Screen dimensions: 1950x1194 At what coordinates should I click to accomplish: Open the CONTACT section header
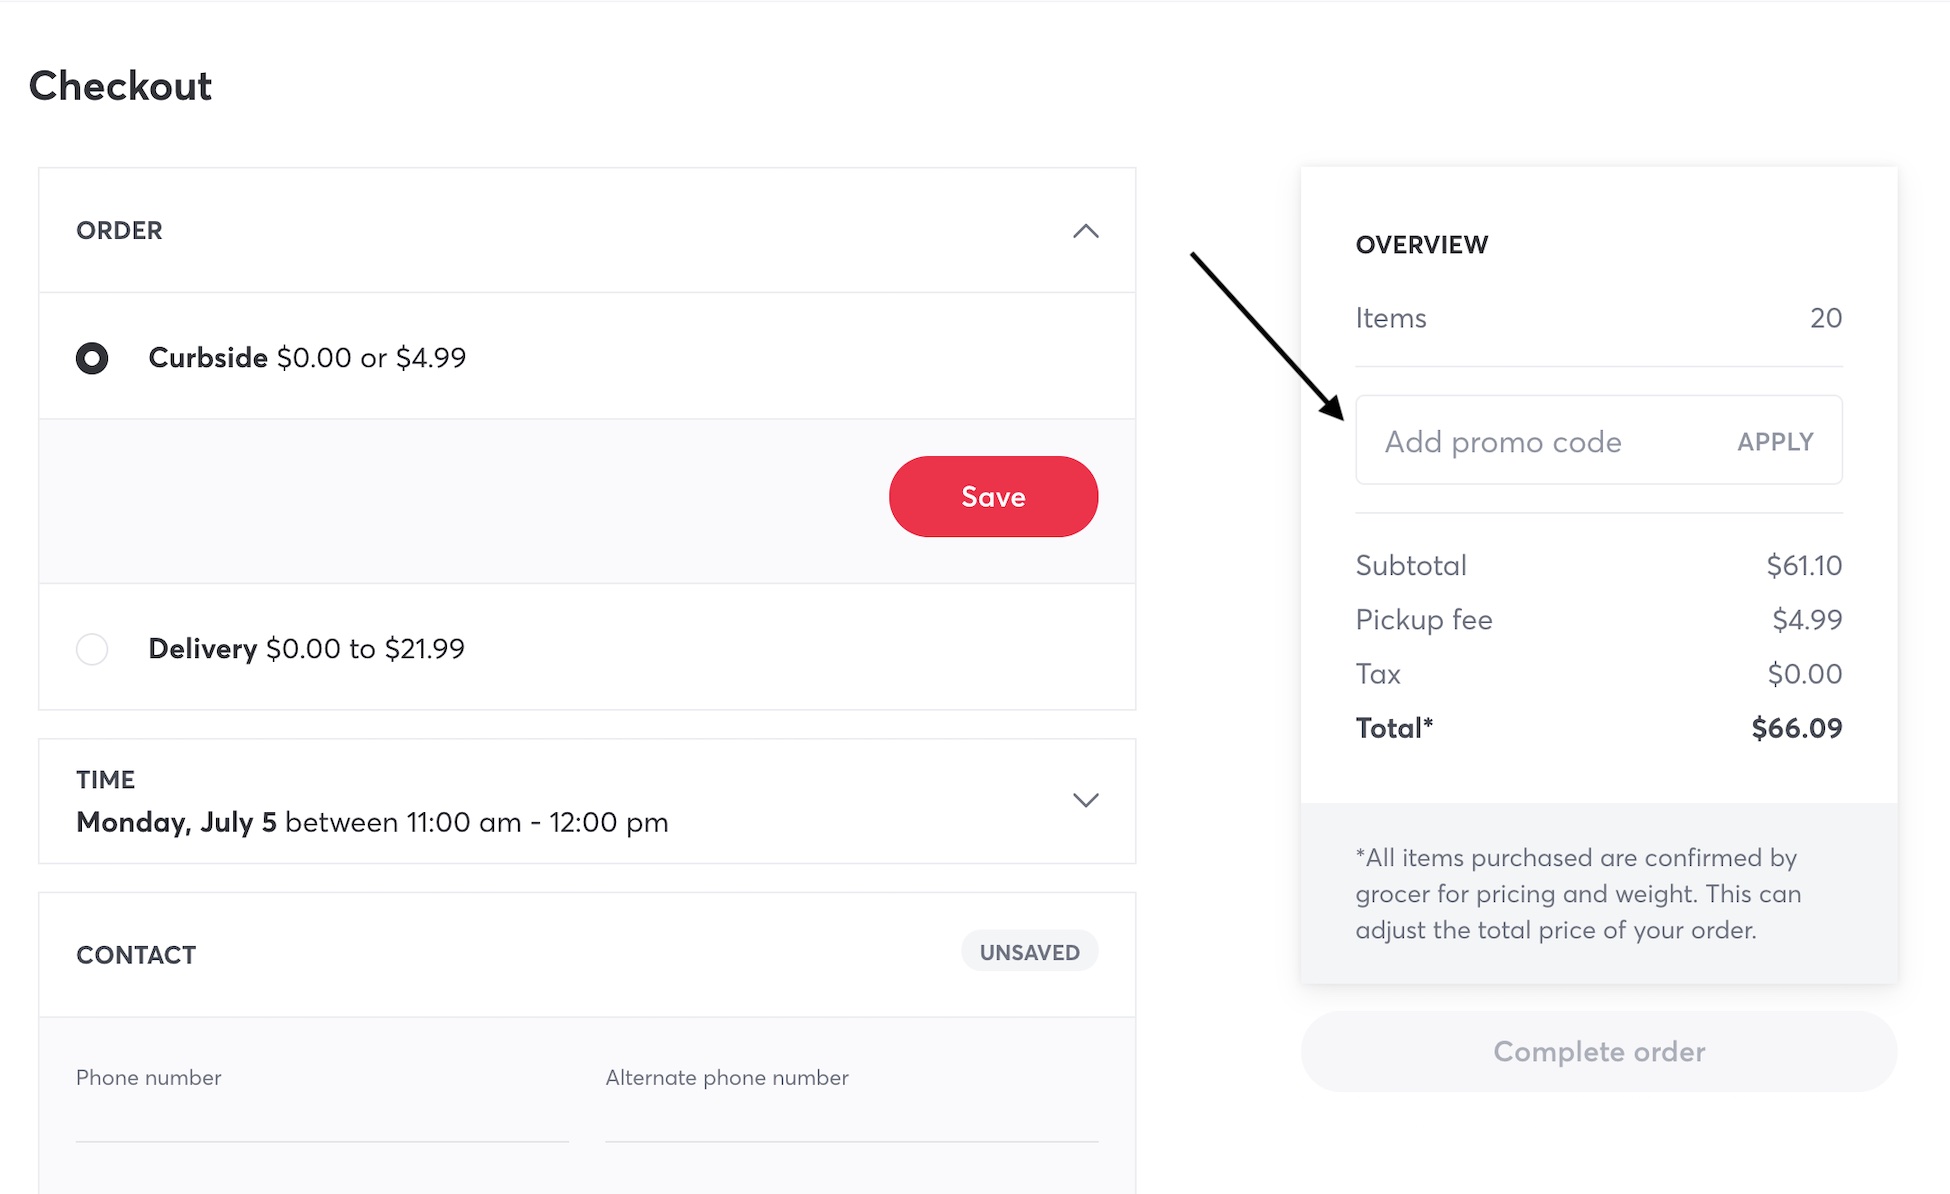[x=136, y=955]
